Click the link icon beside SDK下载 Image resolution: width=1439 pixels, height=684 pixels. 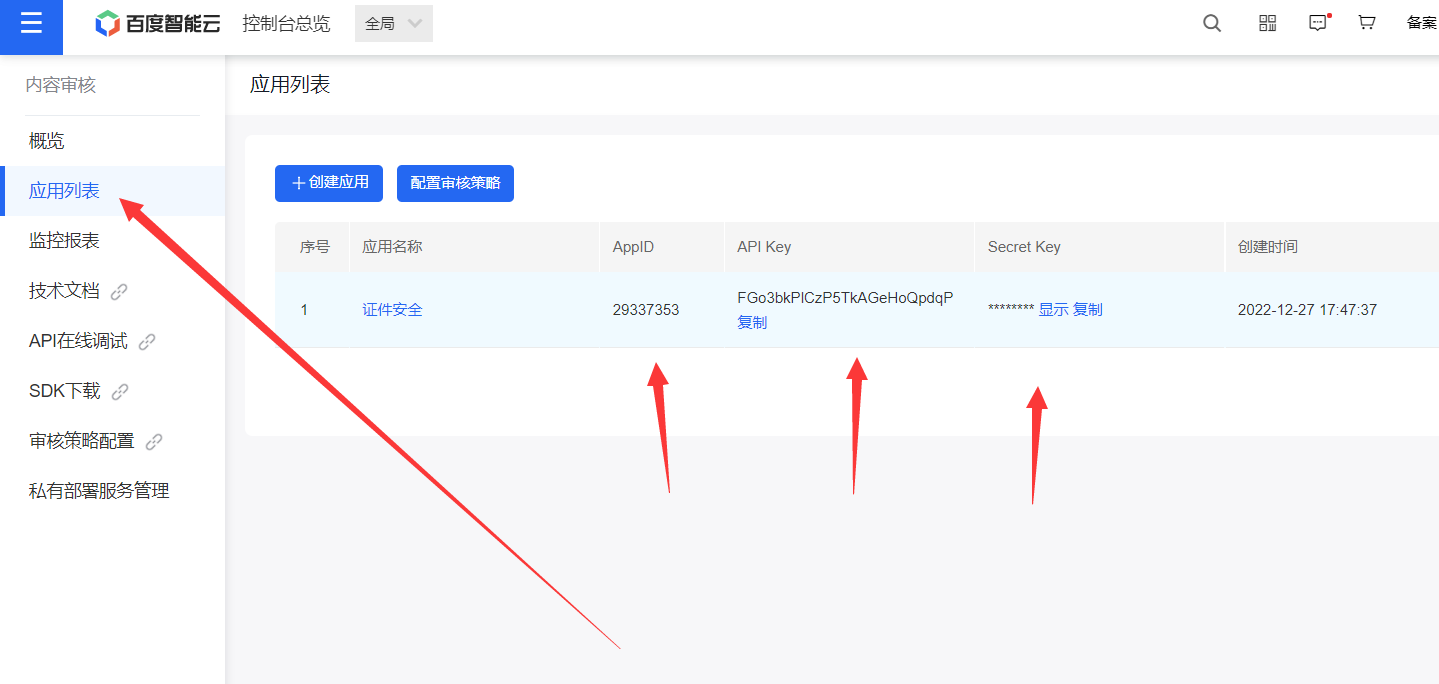coord(120,392)
